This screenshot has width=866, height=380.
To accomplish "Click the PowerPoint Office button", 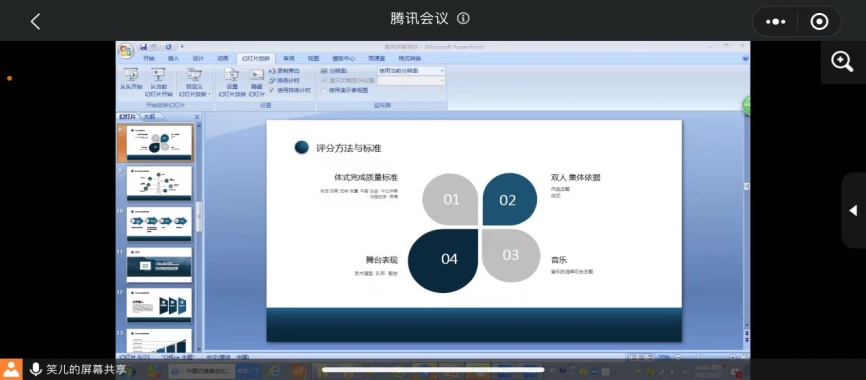I will [x=126, y=51].
